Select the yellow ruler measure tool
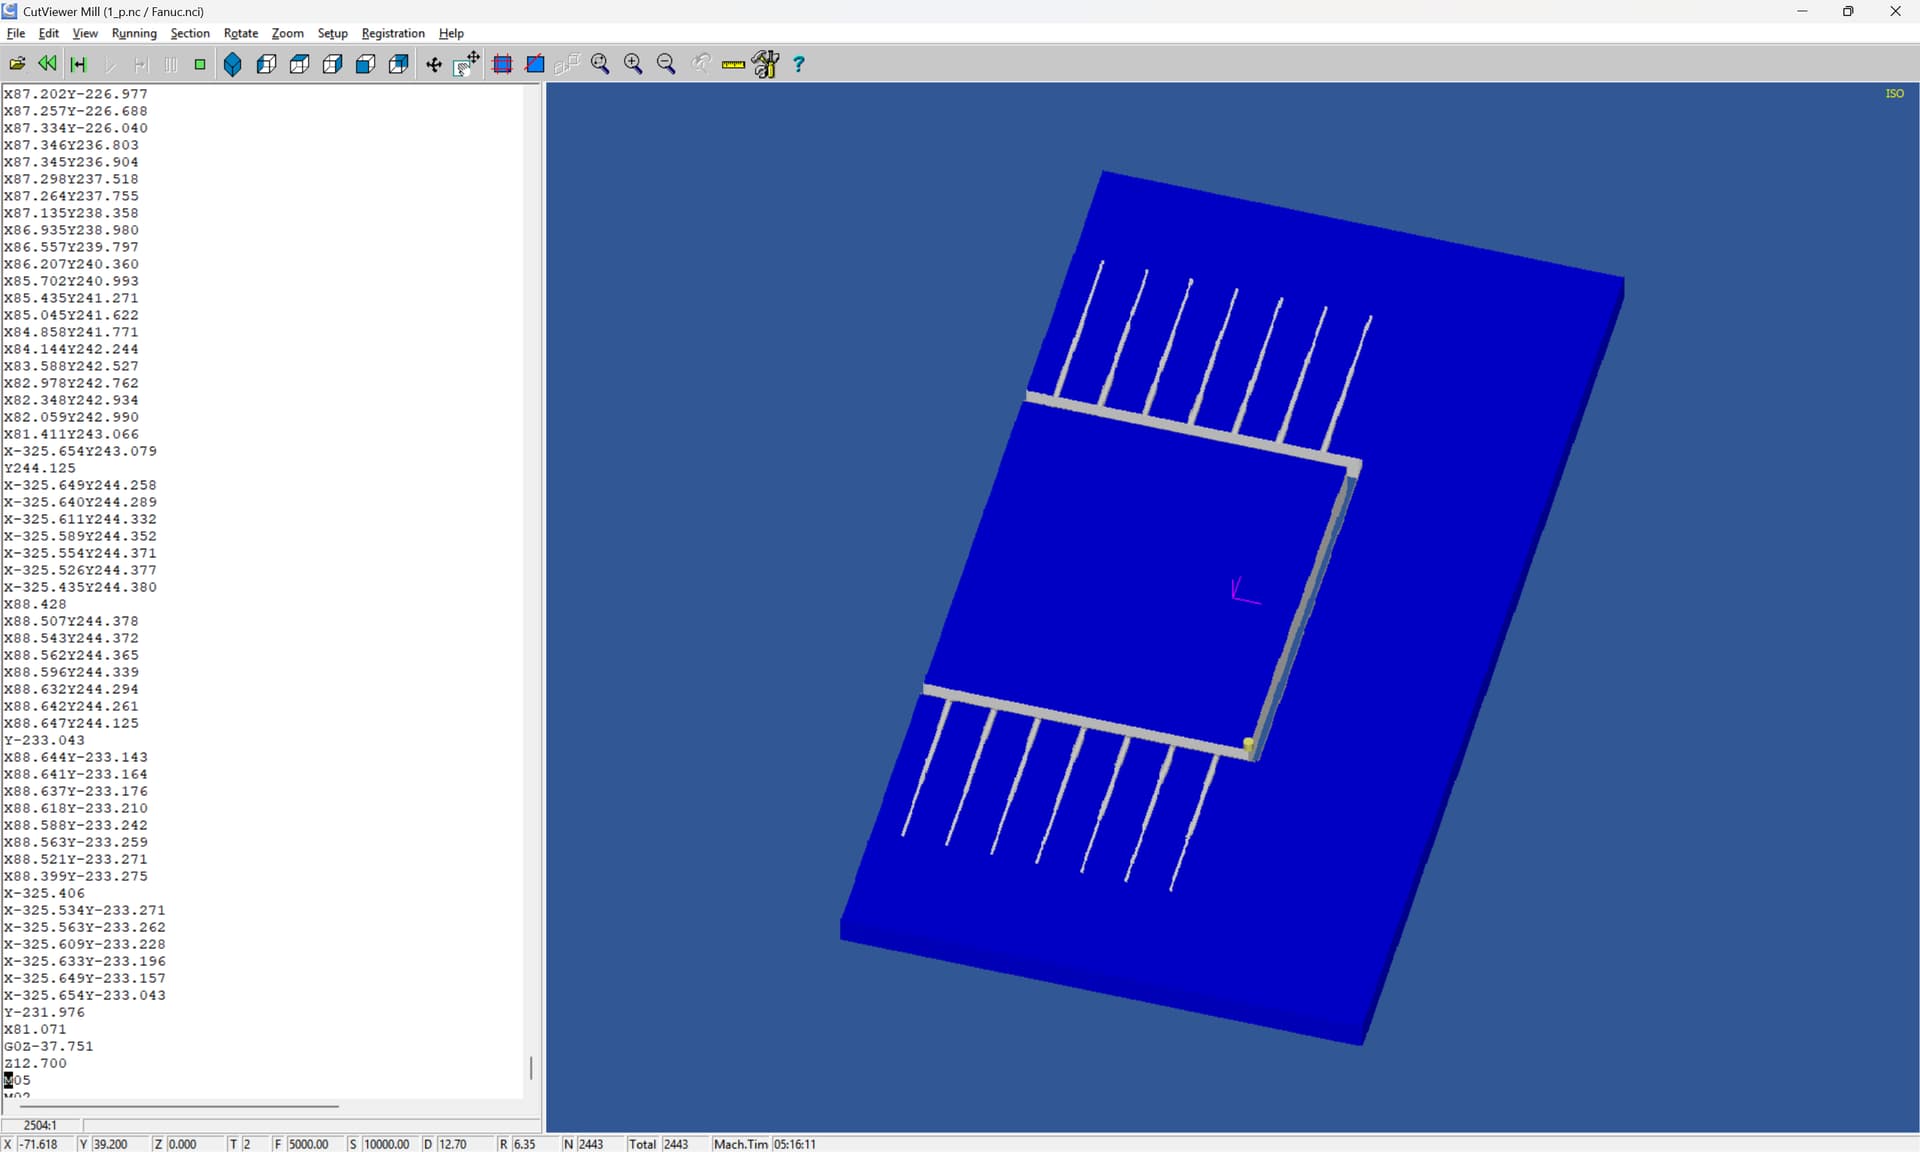Viewport: 1920px width, 1152px height. tap(733, 64)
